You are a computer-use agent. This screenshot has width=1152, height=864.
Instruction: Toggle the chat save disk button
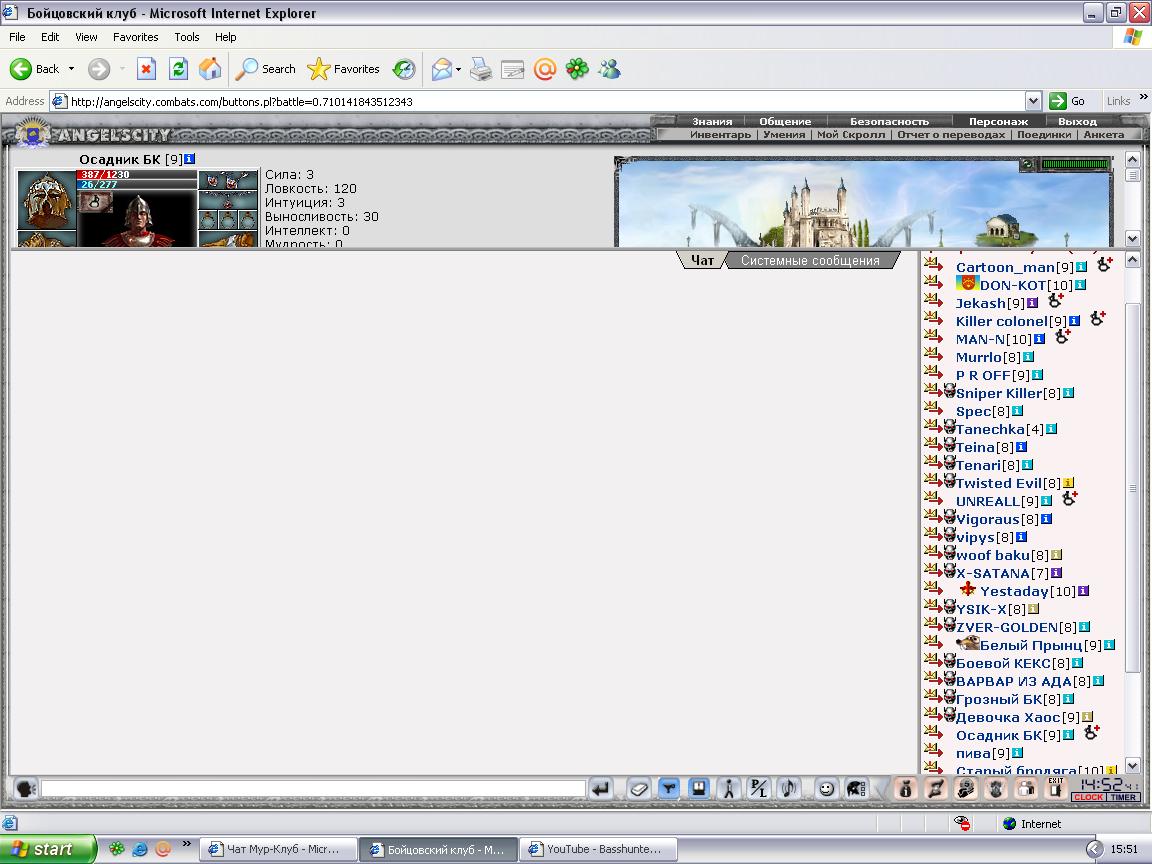[x=699, y=789]
